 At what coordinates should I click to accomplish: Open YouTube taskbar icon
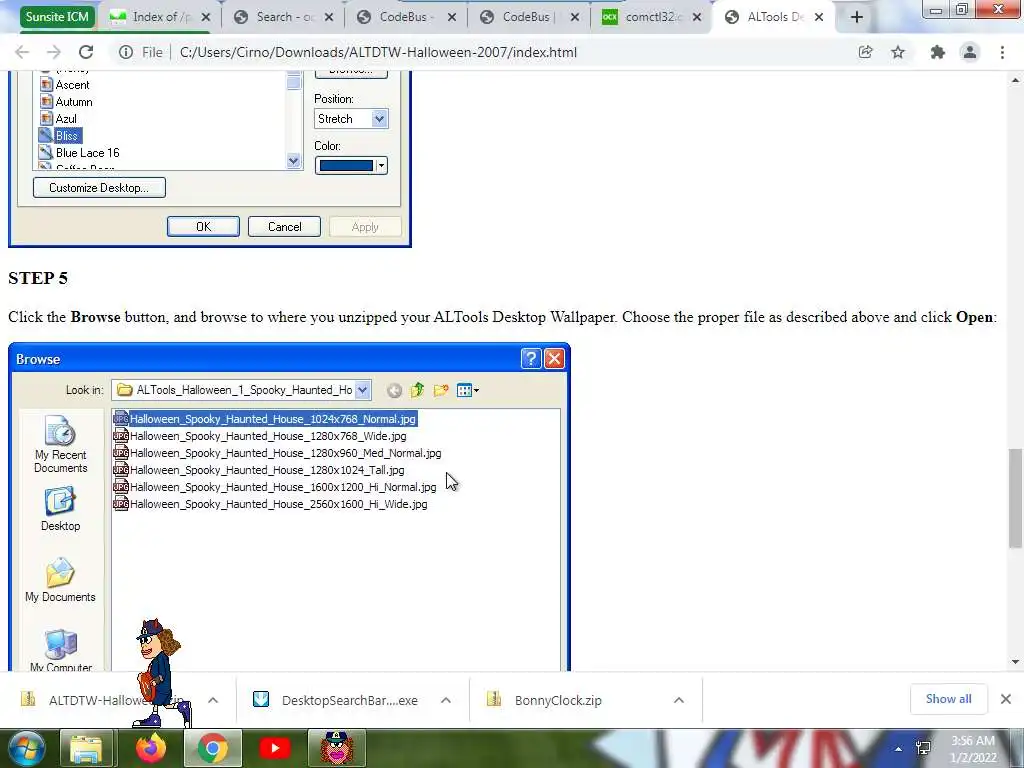[x=275, y=748]
